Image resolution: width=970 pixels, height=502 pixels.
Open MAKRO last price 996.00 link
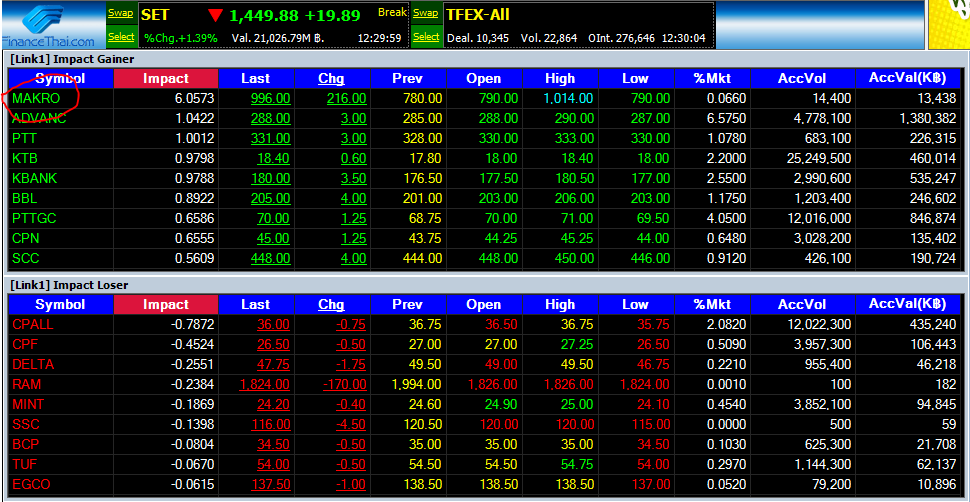tap(270, 98)
